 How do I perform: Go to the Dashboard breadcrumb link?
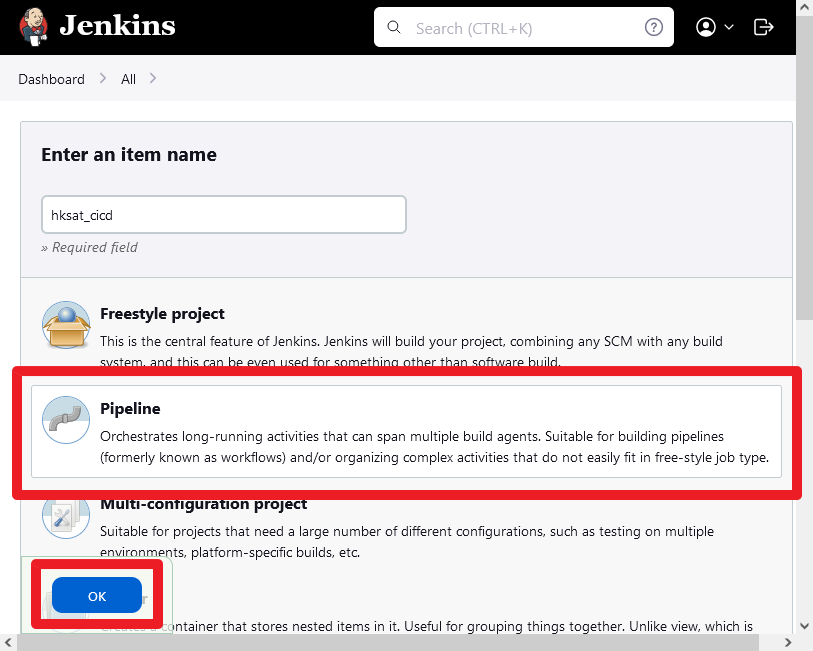tap(51, 79)
